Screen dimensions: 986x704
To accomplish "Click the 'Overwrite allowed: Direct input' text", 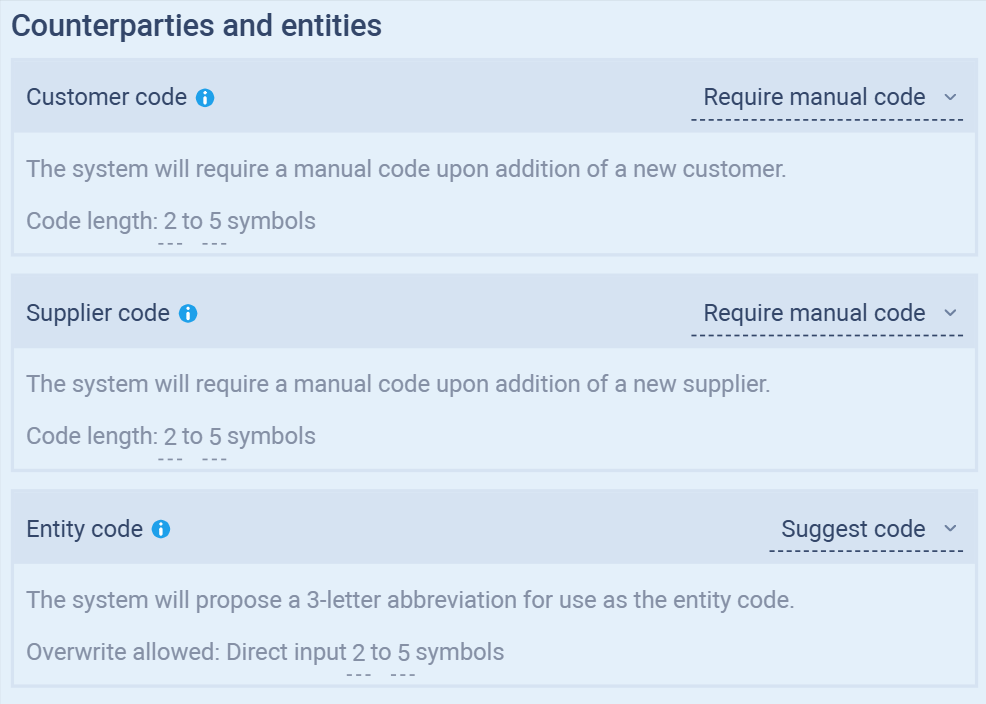I will point(186,653).
